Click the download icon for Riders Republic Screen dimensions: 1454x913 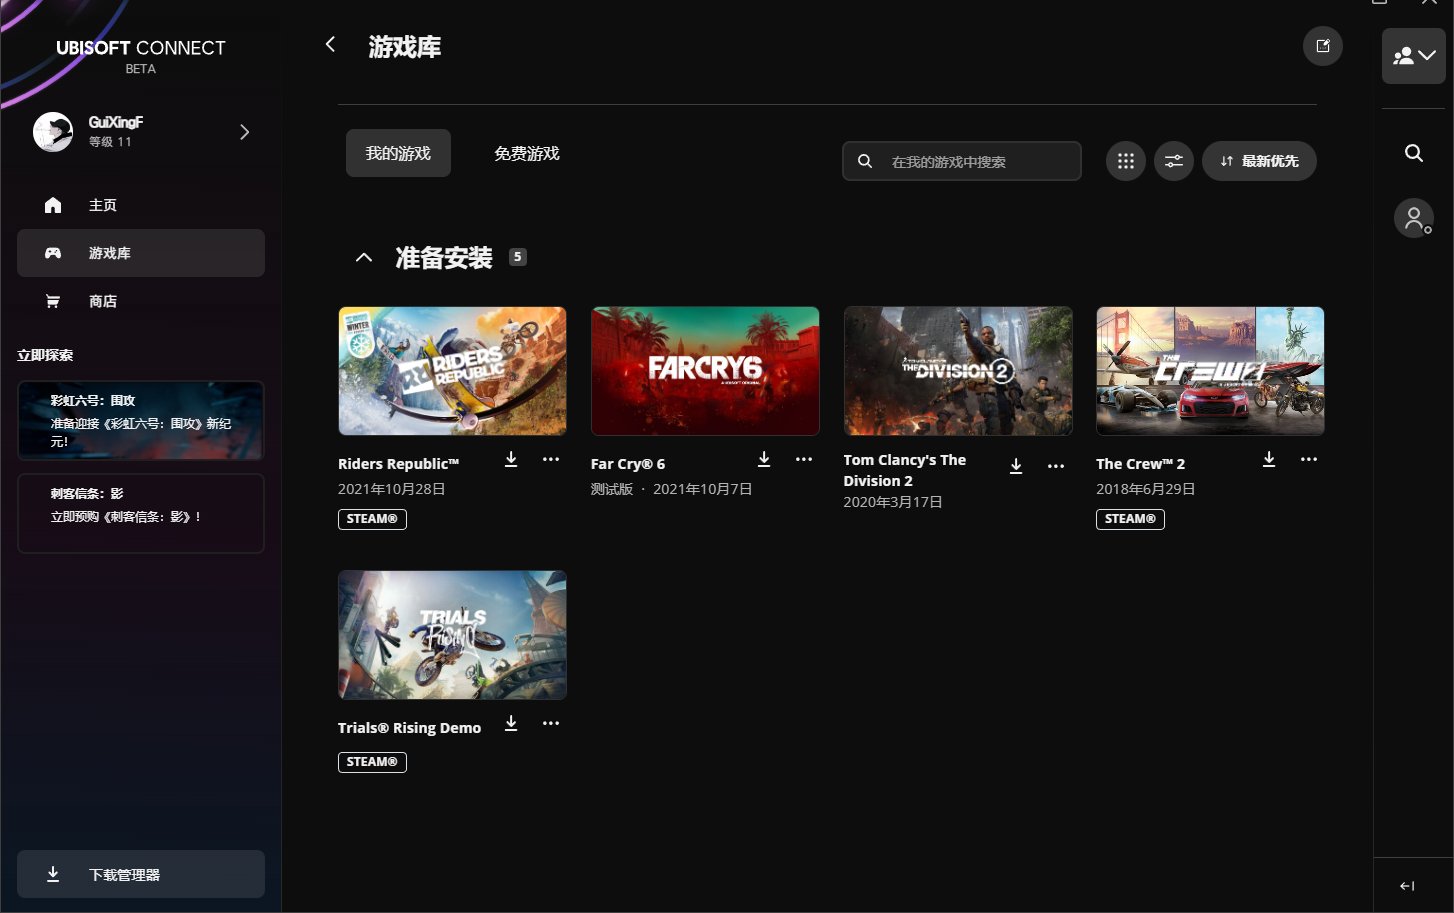click(511, 459)
